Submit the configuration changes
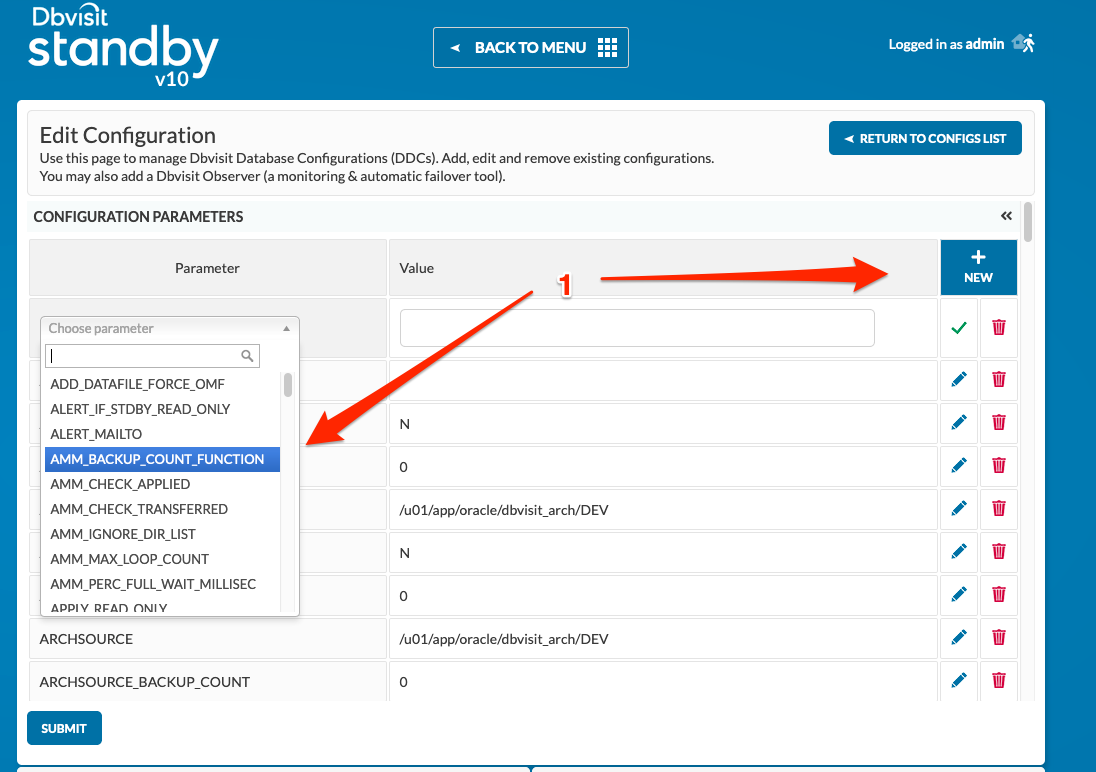The height and width of the screenshot is (772, 1096). (64, 727)
